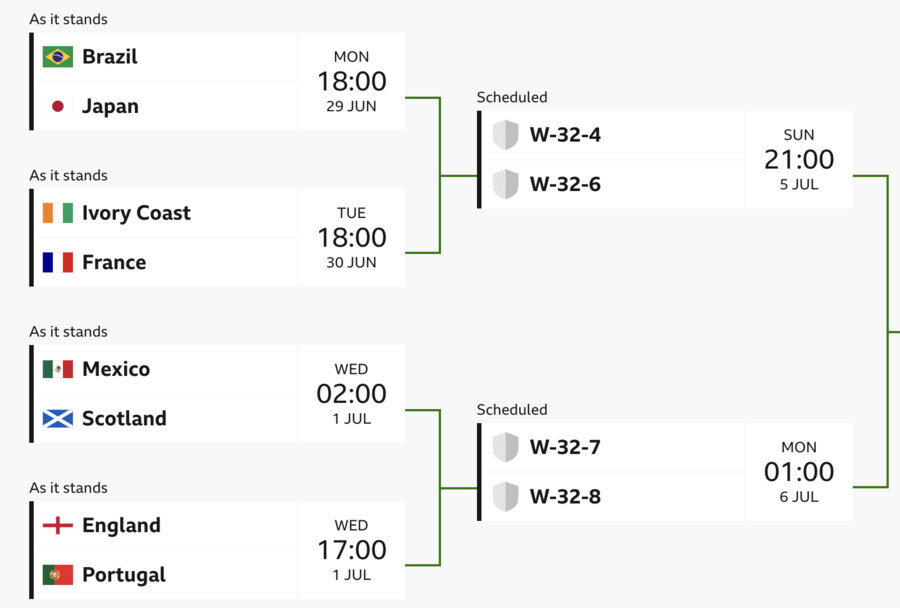The image size is (900, 608).
Task: Click the France tricolour flag icon
Action: pyautogui.click(x=57, y=262)
